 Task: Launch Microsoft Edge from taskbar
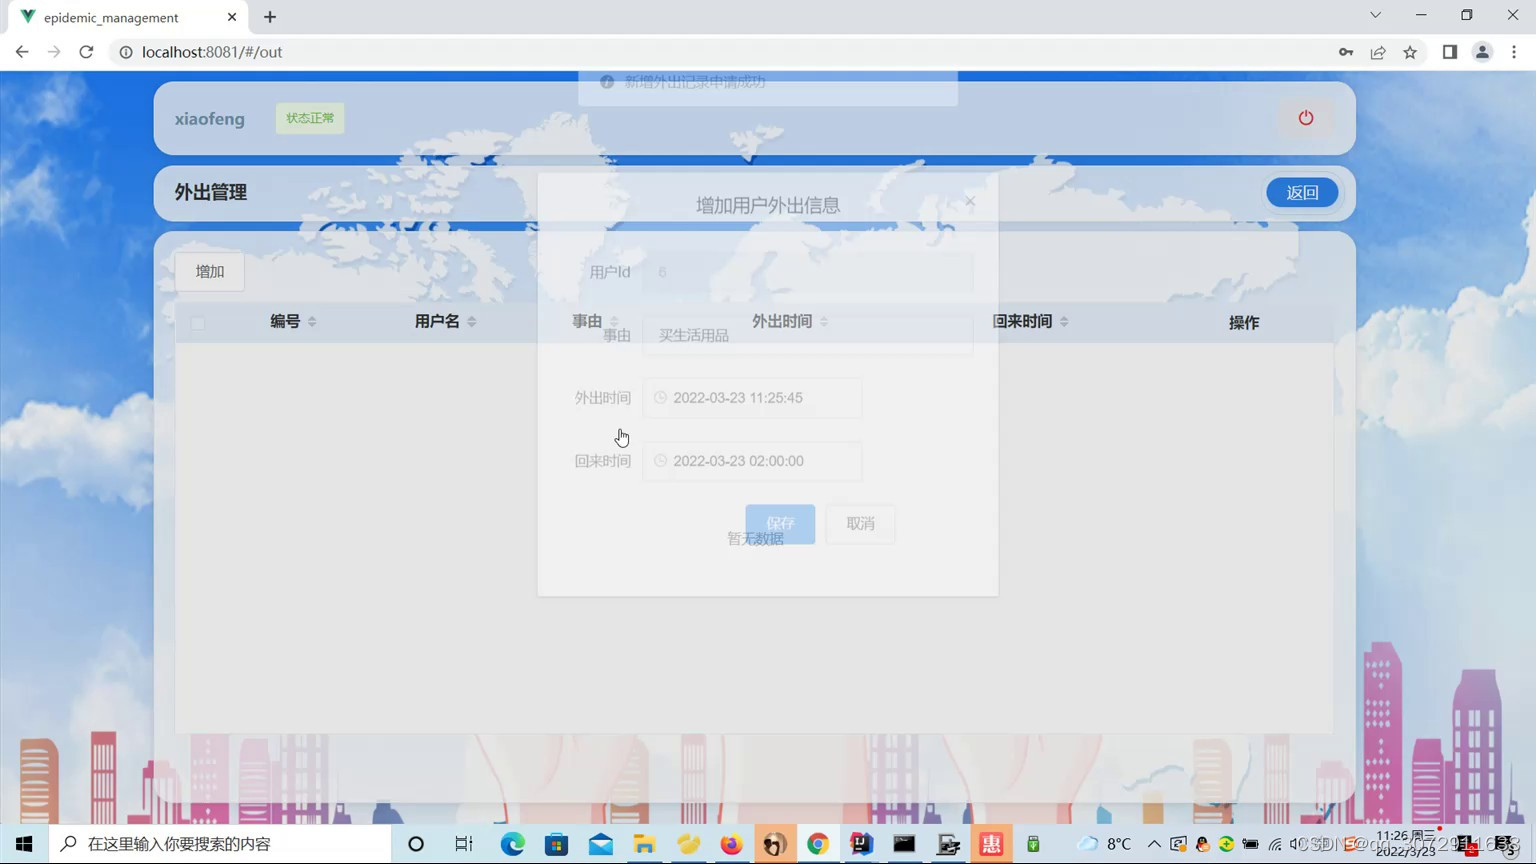(x=513, y=844)
